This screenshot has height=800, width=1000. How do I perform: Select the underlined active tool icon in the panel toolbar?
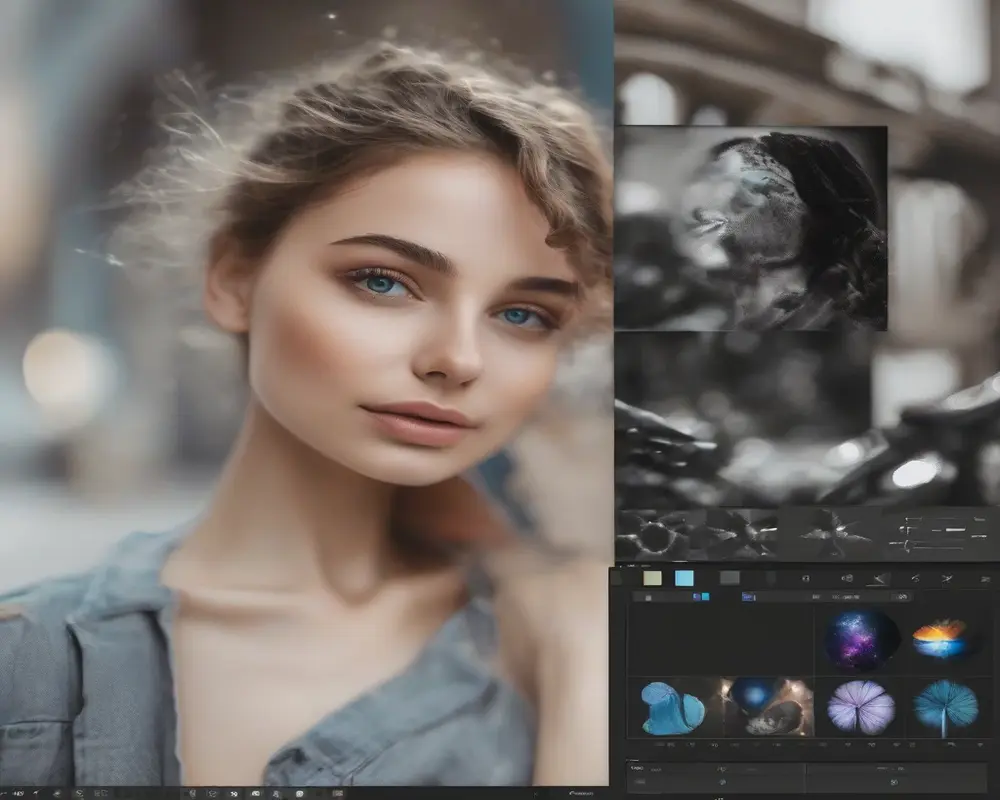878,579
